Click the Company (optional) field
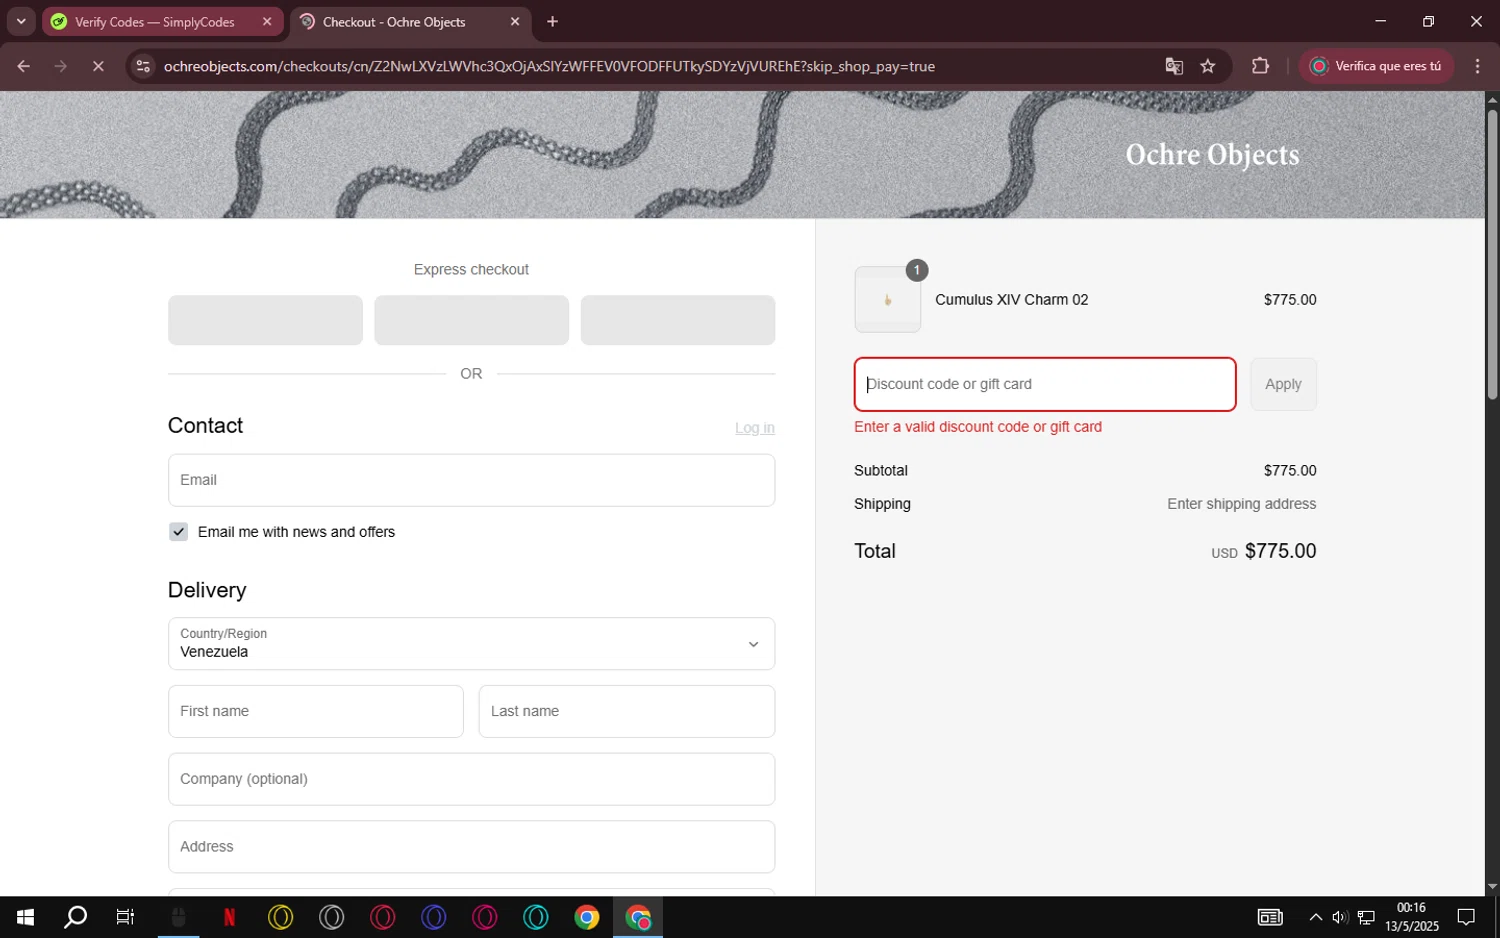The width and height of the screenshot is (1500, 938). 471,779
